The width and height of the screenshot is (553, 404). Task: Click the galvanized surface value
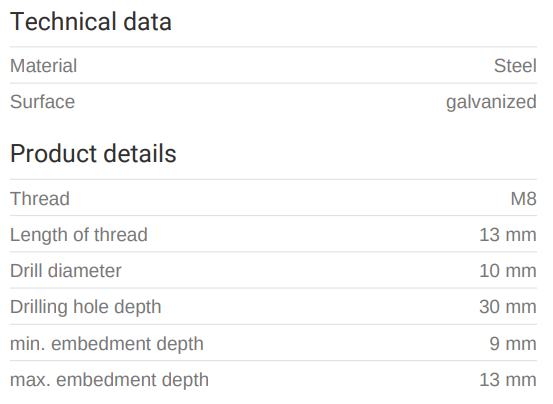(x=491, y=102)
